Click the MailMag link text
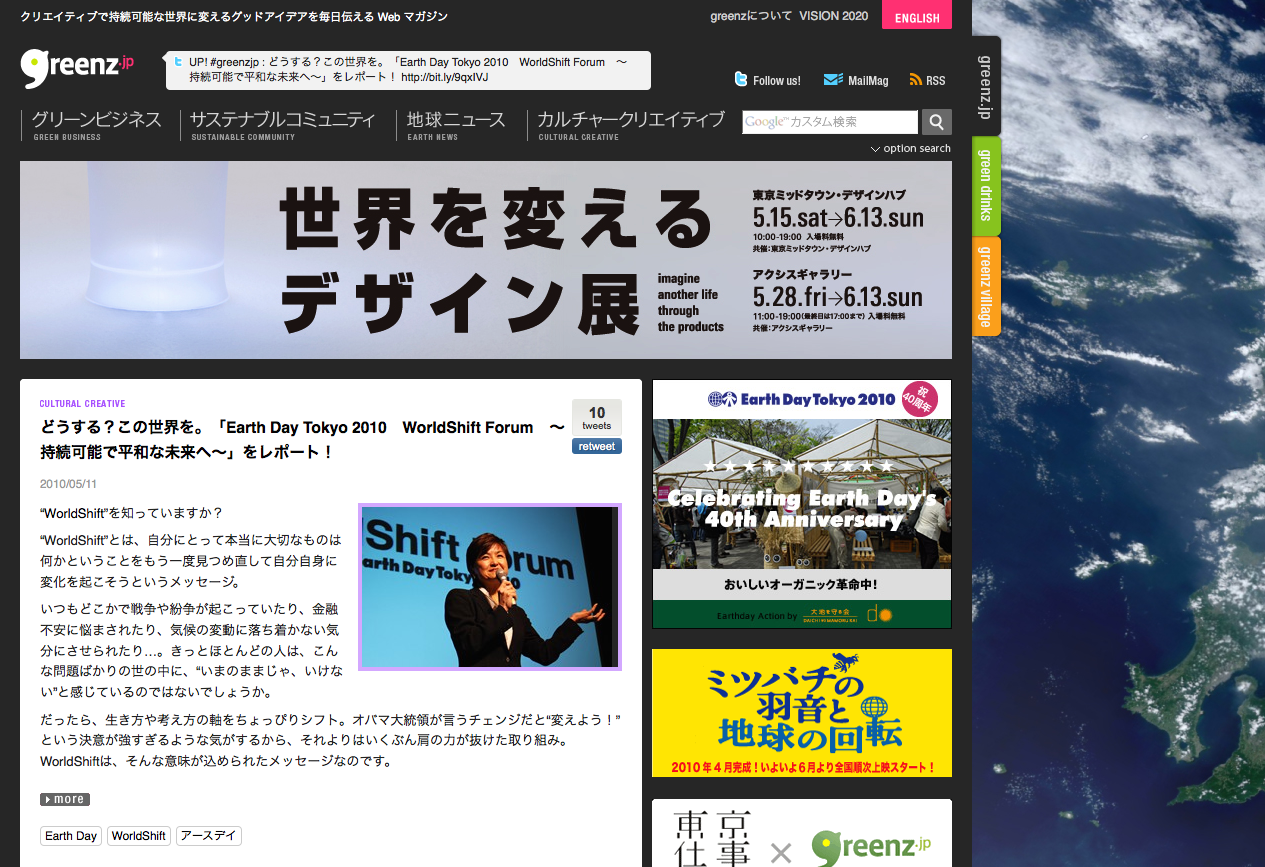Viewport: 1265px width, 867px height. tap(868, 81)
